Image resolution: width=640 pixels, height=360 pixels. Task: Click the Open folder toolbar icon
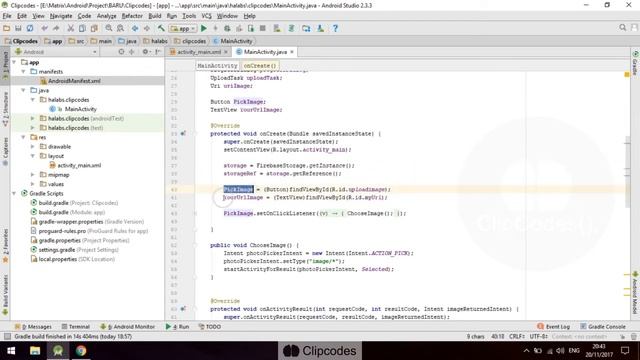click(x=7, y=28)
